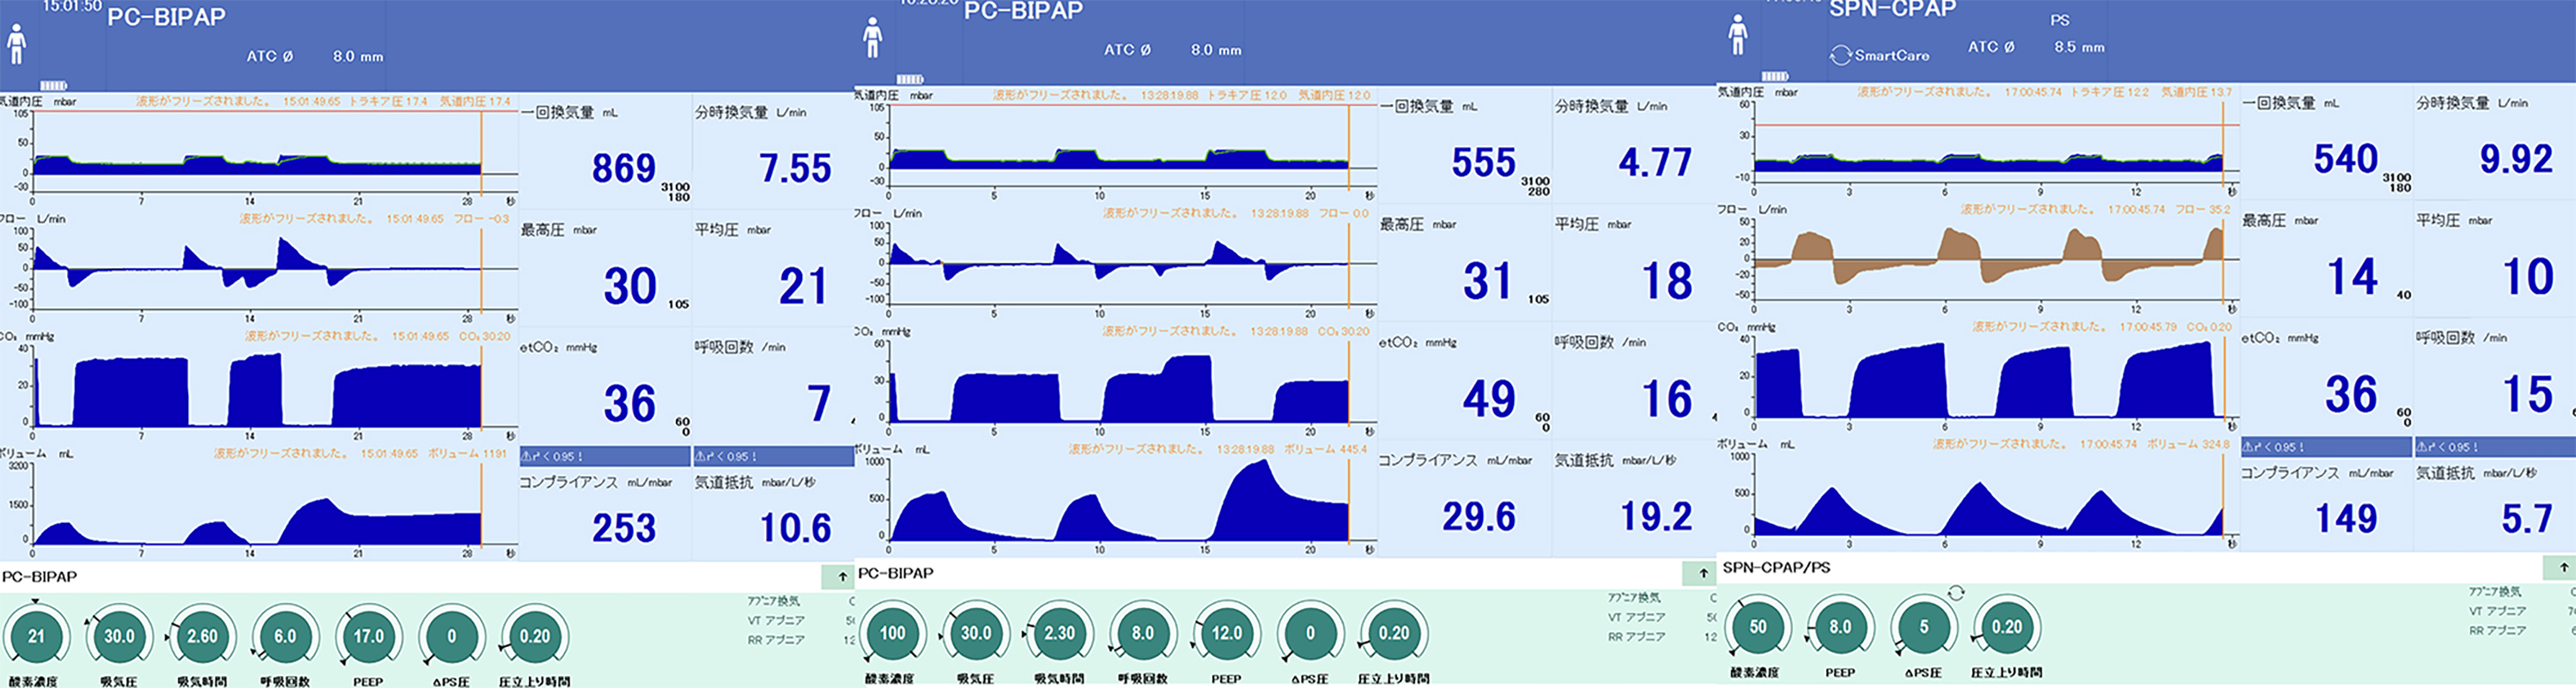The width and height of the screenshot is (2576, 688).
Task: Select the 呼吸回数 dial showing 8.0
Action: (1142, 633)
